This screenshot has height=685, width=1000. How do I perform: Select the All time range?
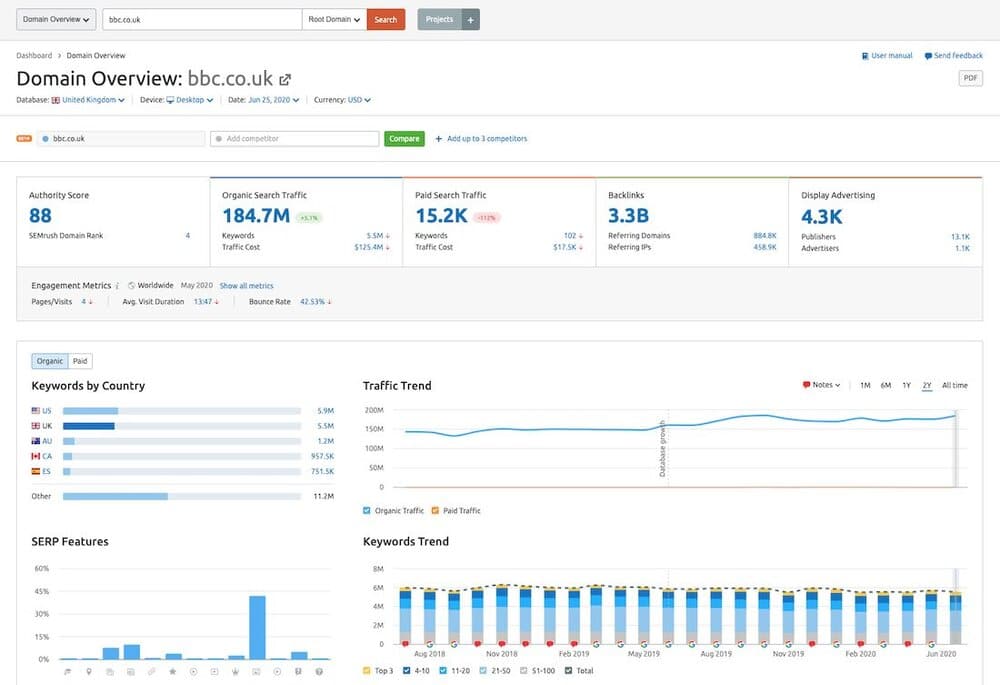pyautogui.click(x=955, y=385)
